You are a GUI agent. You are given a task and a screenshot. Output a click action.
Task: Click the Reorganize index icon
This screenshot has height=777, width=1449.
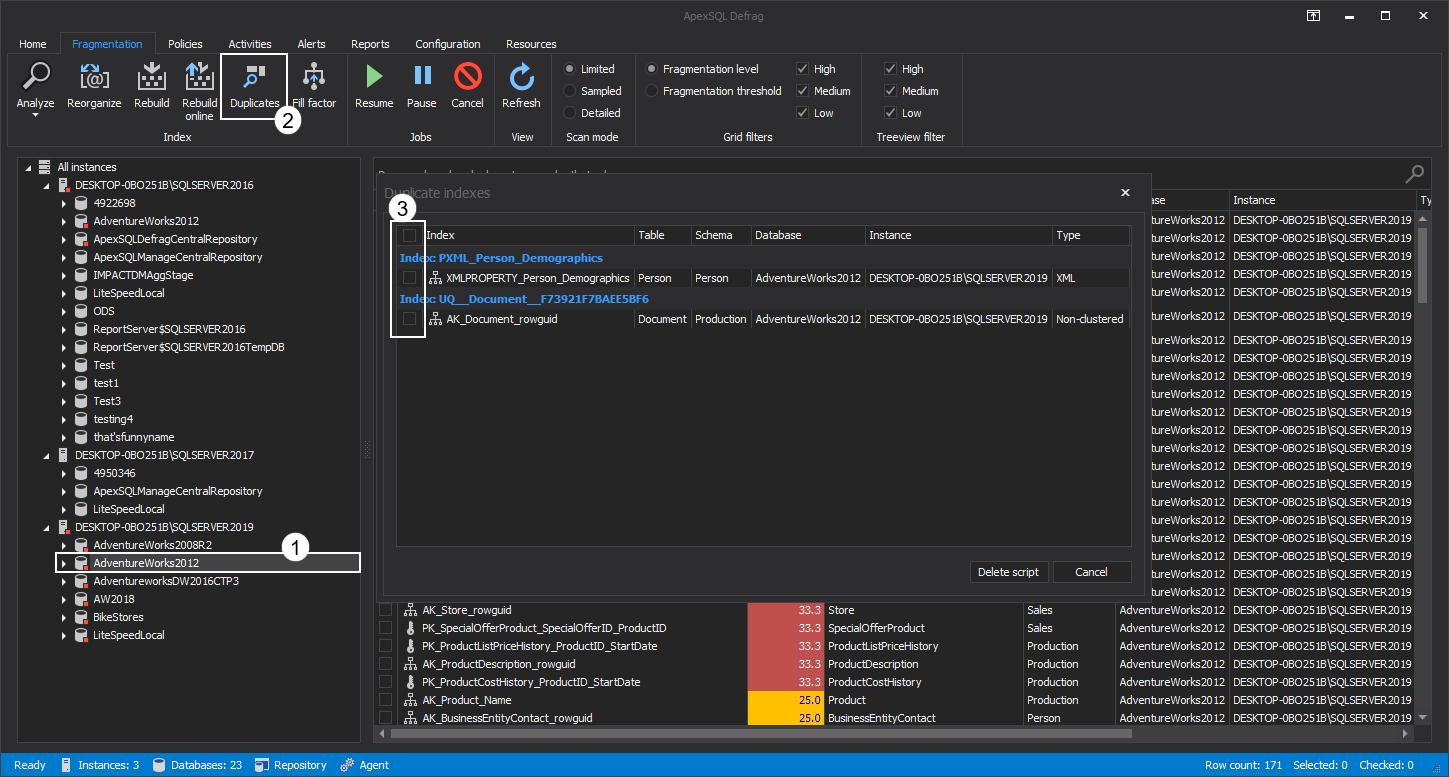(x=94, y=77)
